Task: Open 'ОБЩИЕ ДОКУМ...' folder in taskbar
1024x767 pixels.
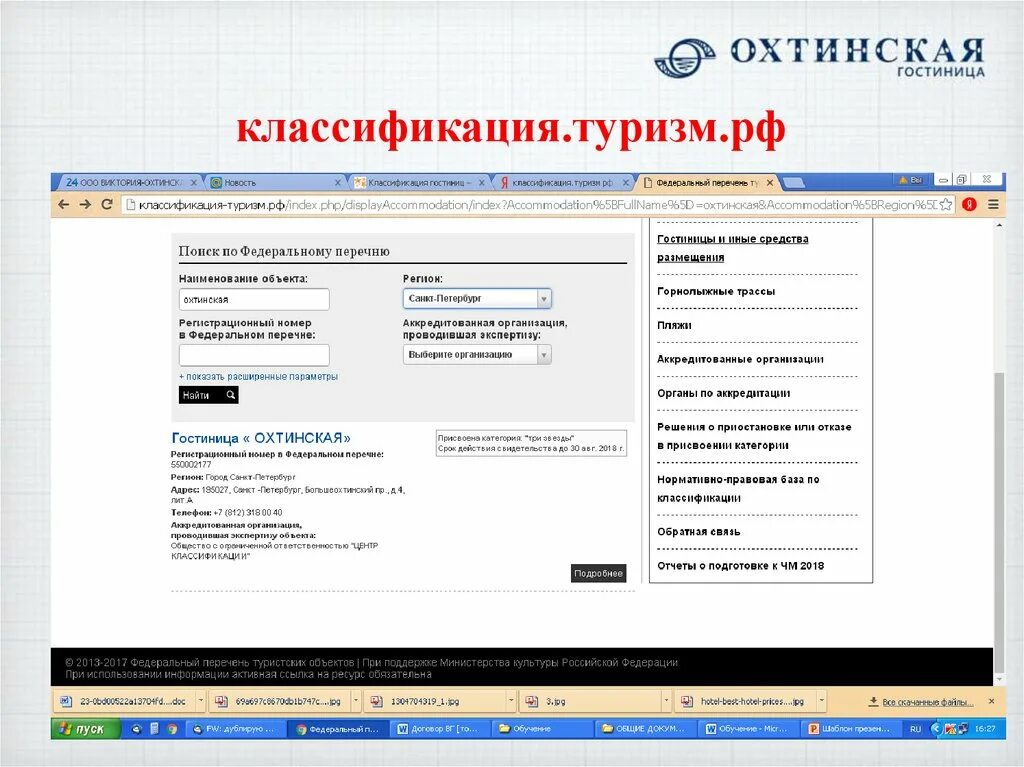Action: click(646, 728)
